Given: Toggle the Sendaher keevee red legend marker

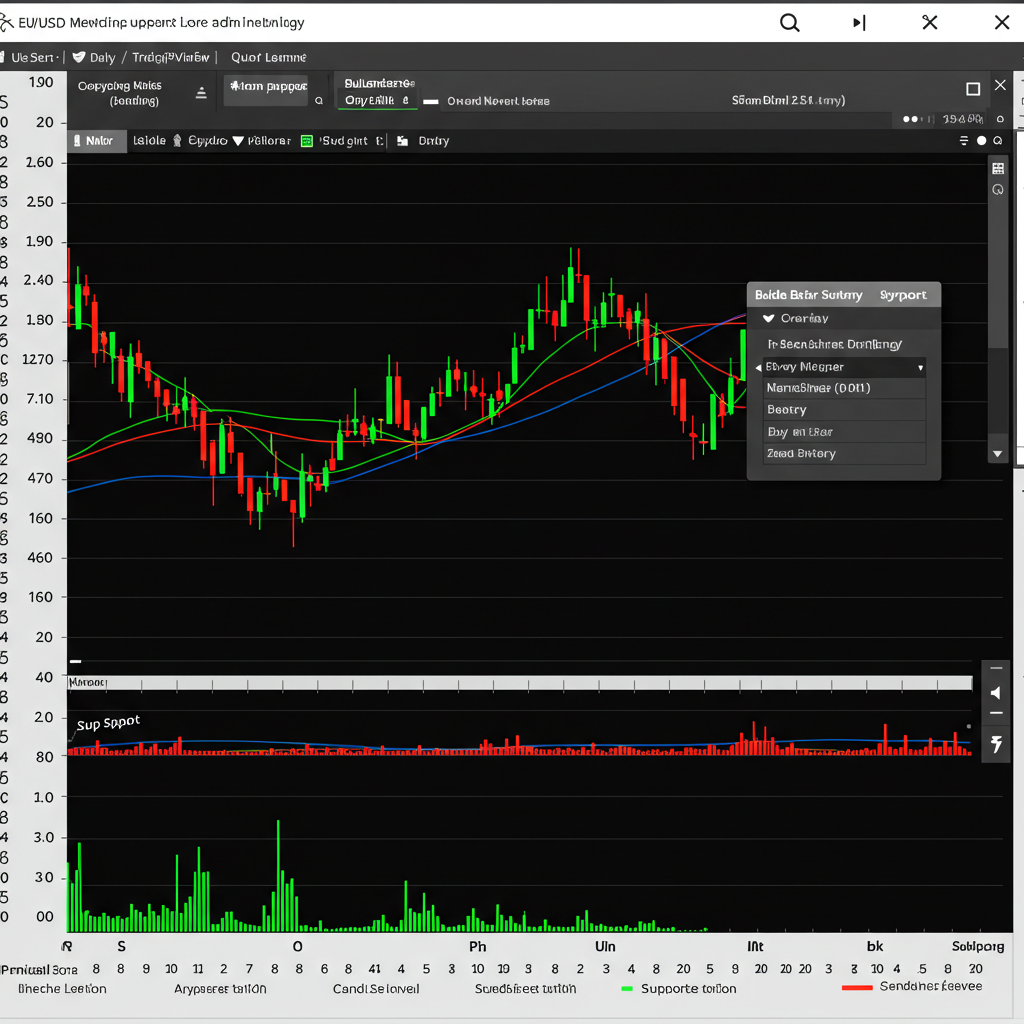Looking at the screenshot, I should pyautogui.click(x=857, y=987).
